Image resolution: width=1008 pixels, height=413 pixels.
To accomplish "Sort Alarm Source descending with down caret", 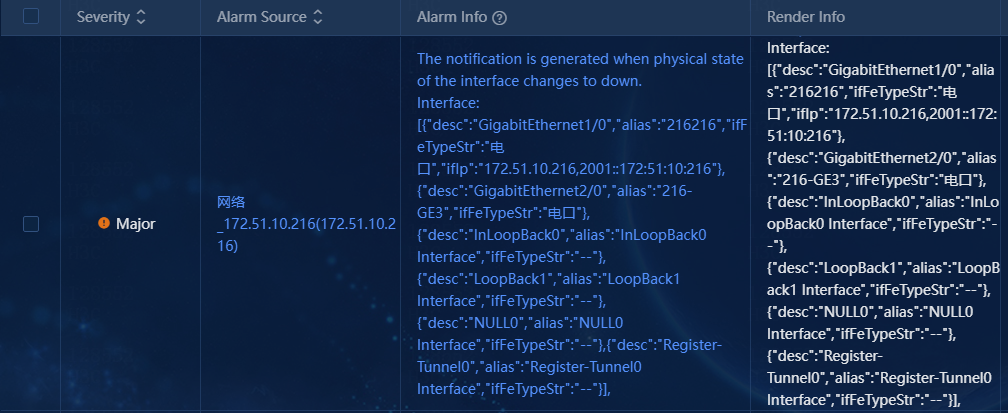I will 318,21.
